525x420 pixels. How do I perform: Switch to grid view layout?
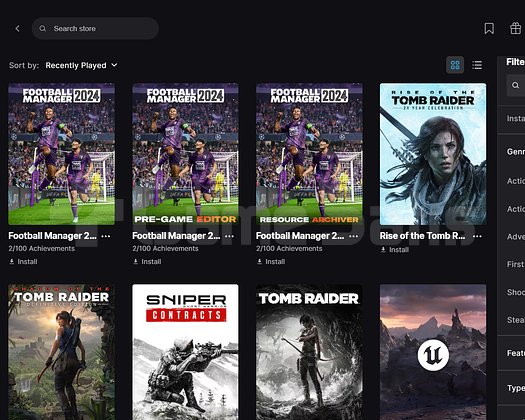point(455,65)
